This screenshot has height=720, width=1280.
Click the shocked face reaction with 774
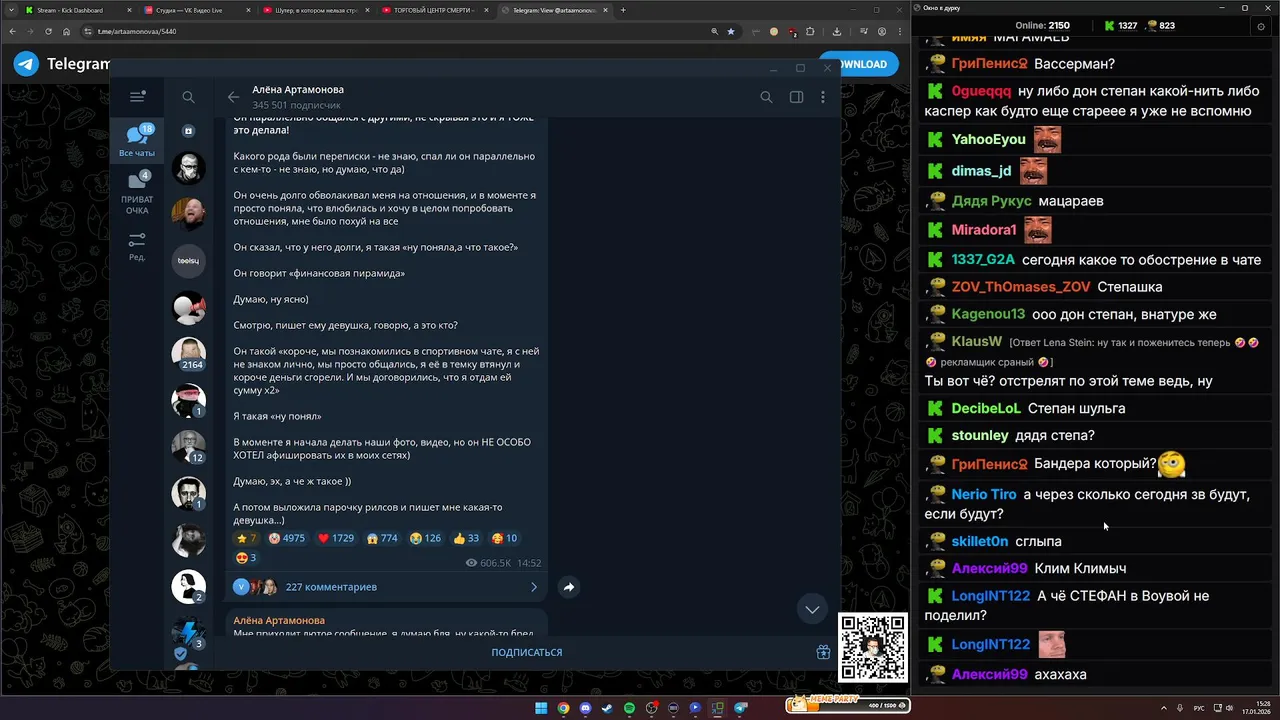(x=382, y=538)
